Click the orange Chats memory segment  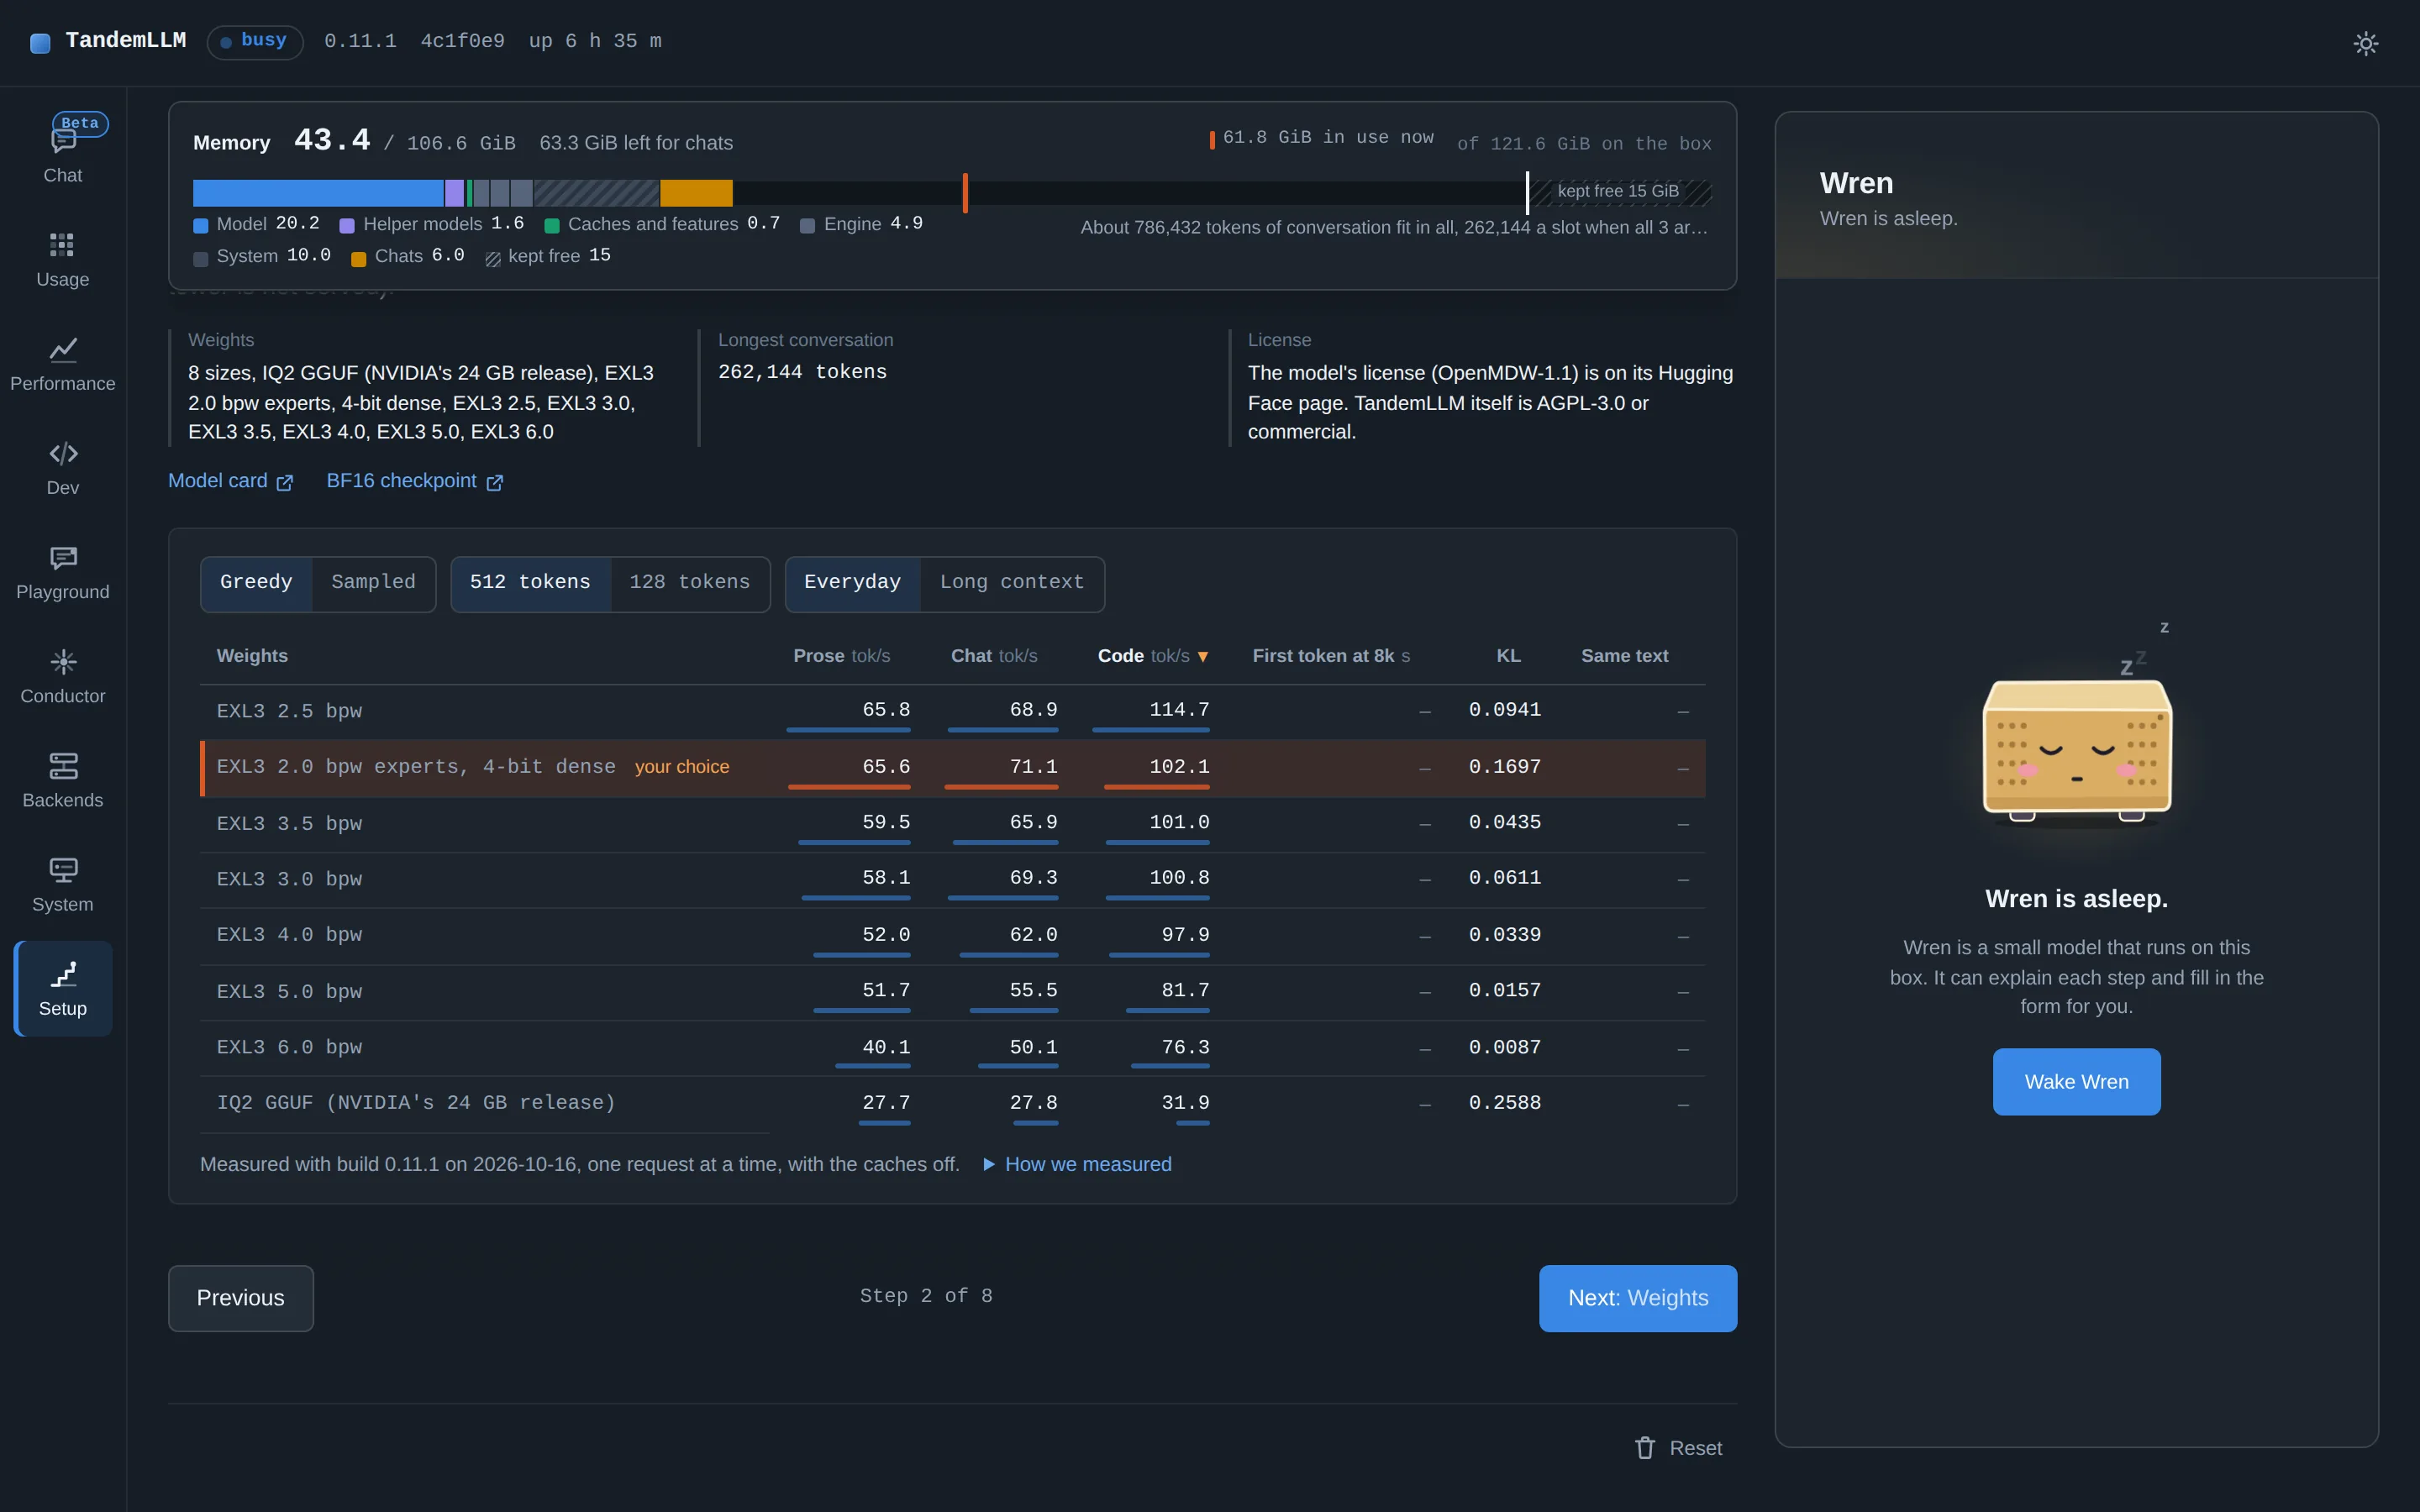tap(696, 192)
